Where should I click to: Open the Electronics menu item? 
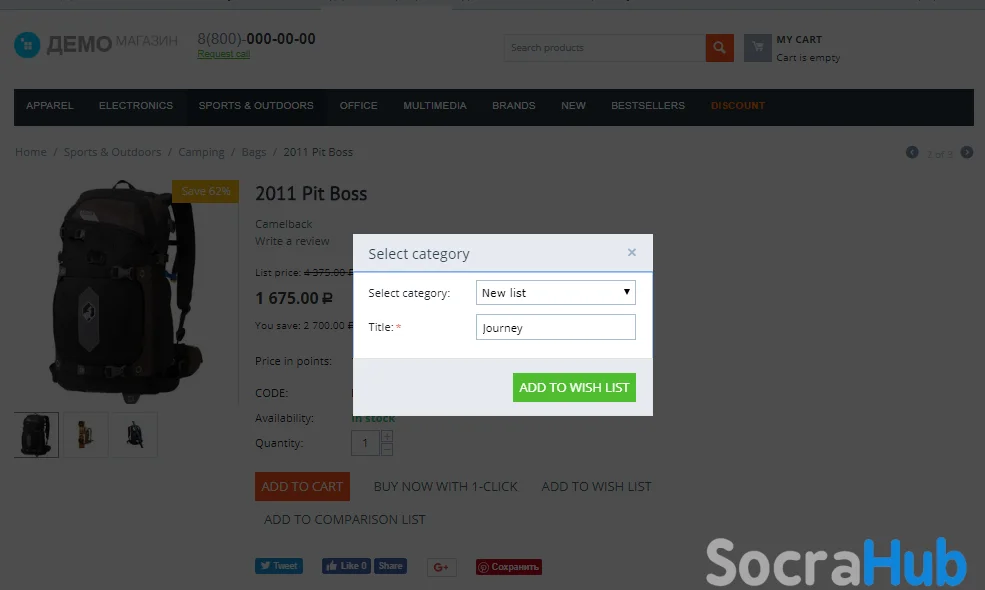(x=136, y=106)
